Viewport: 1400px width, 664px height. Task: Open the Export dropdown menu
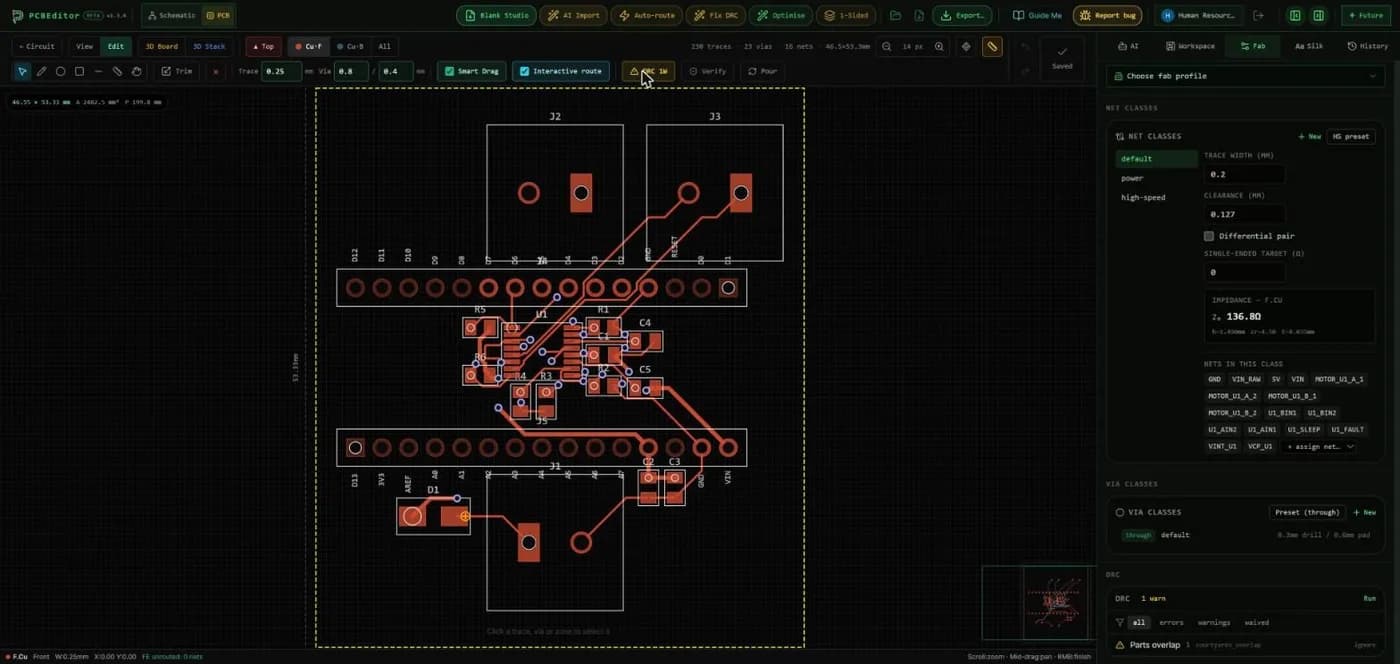962,16
